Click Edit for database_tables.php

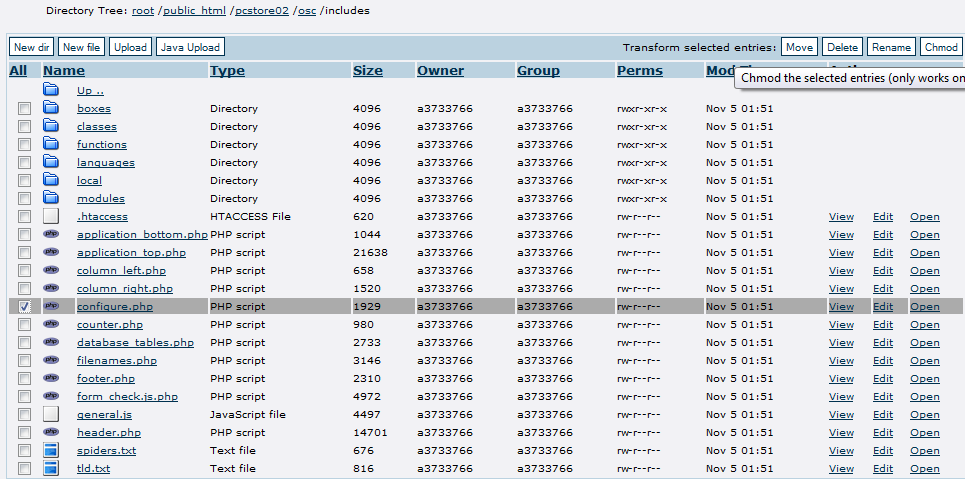883,342
